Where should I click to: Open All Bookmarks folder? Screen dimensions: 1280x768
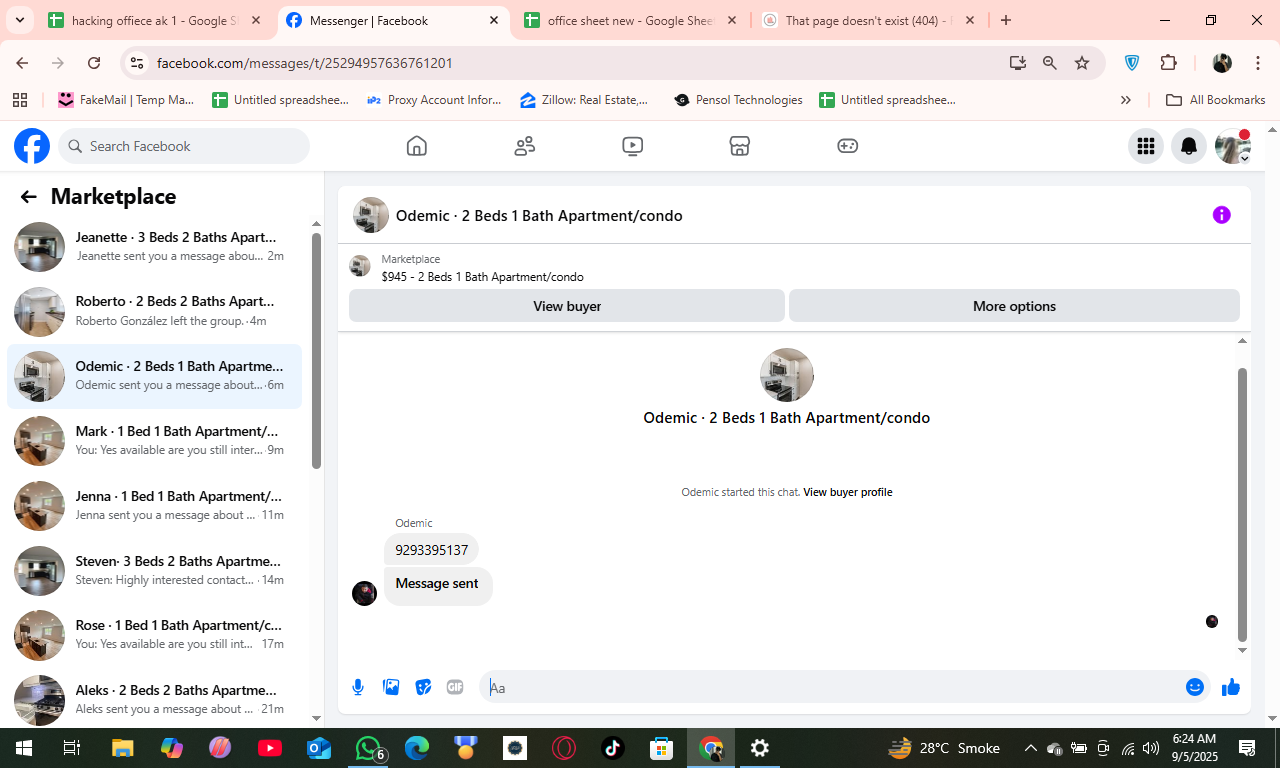point(1216,100)
